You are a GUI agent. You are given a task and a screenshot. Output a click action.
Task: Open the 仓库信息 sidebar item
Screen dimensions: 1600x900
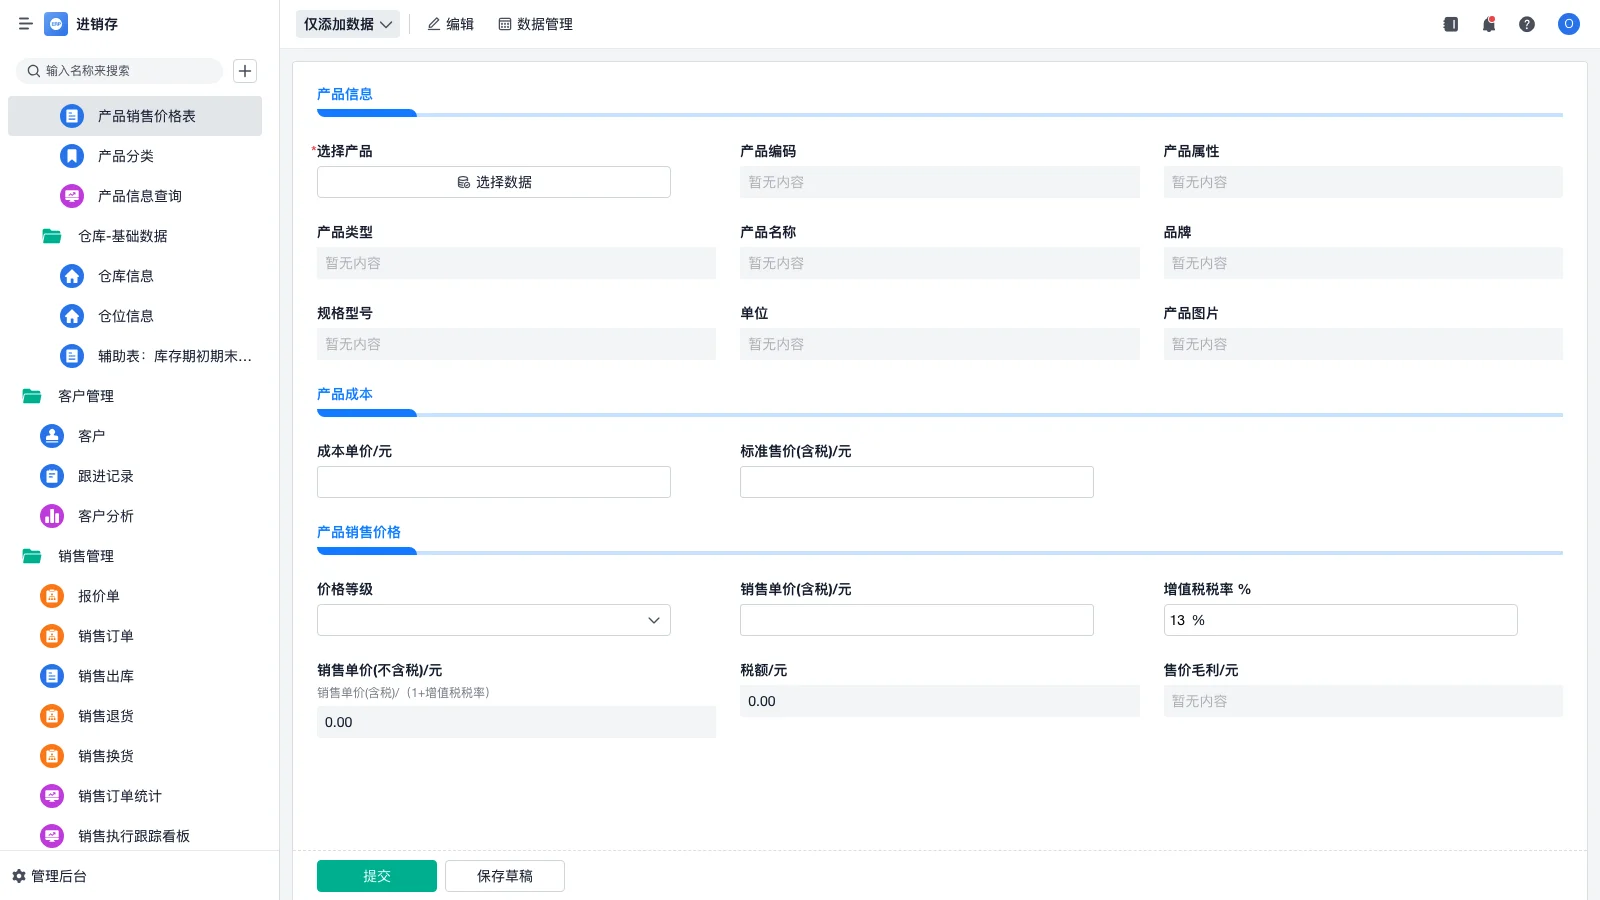[x=135, y=276]
